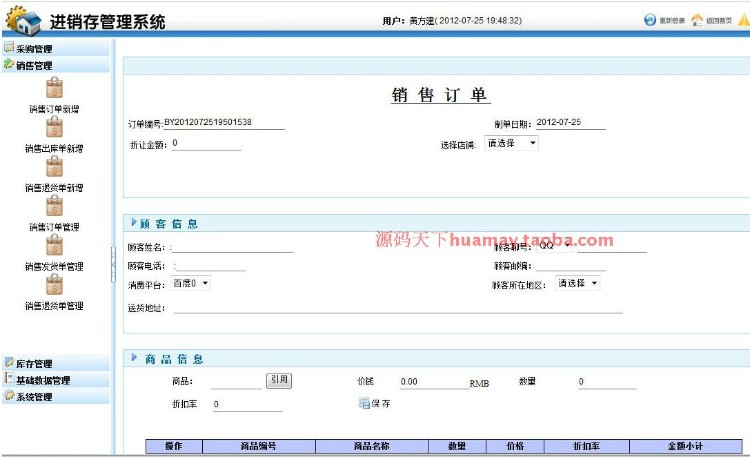Click the 重新登录 text link
Viewport: 750px width, 457px height.
672,21
